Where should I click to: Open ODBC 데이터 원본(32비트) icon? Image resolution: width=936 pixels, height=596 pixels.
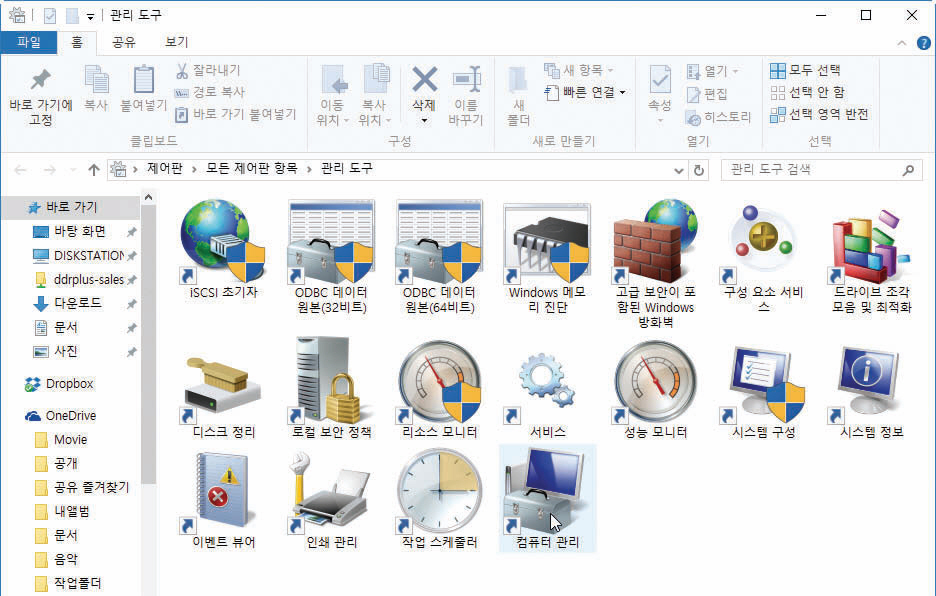331,257
